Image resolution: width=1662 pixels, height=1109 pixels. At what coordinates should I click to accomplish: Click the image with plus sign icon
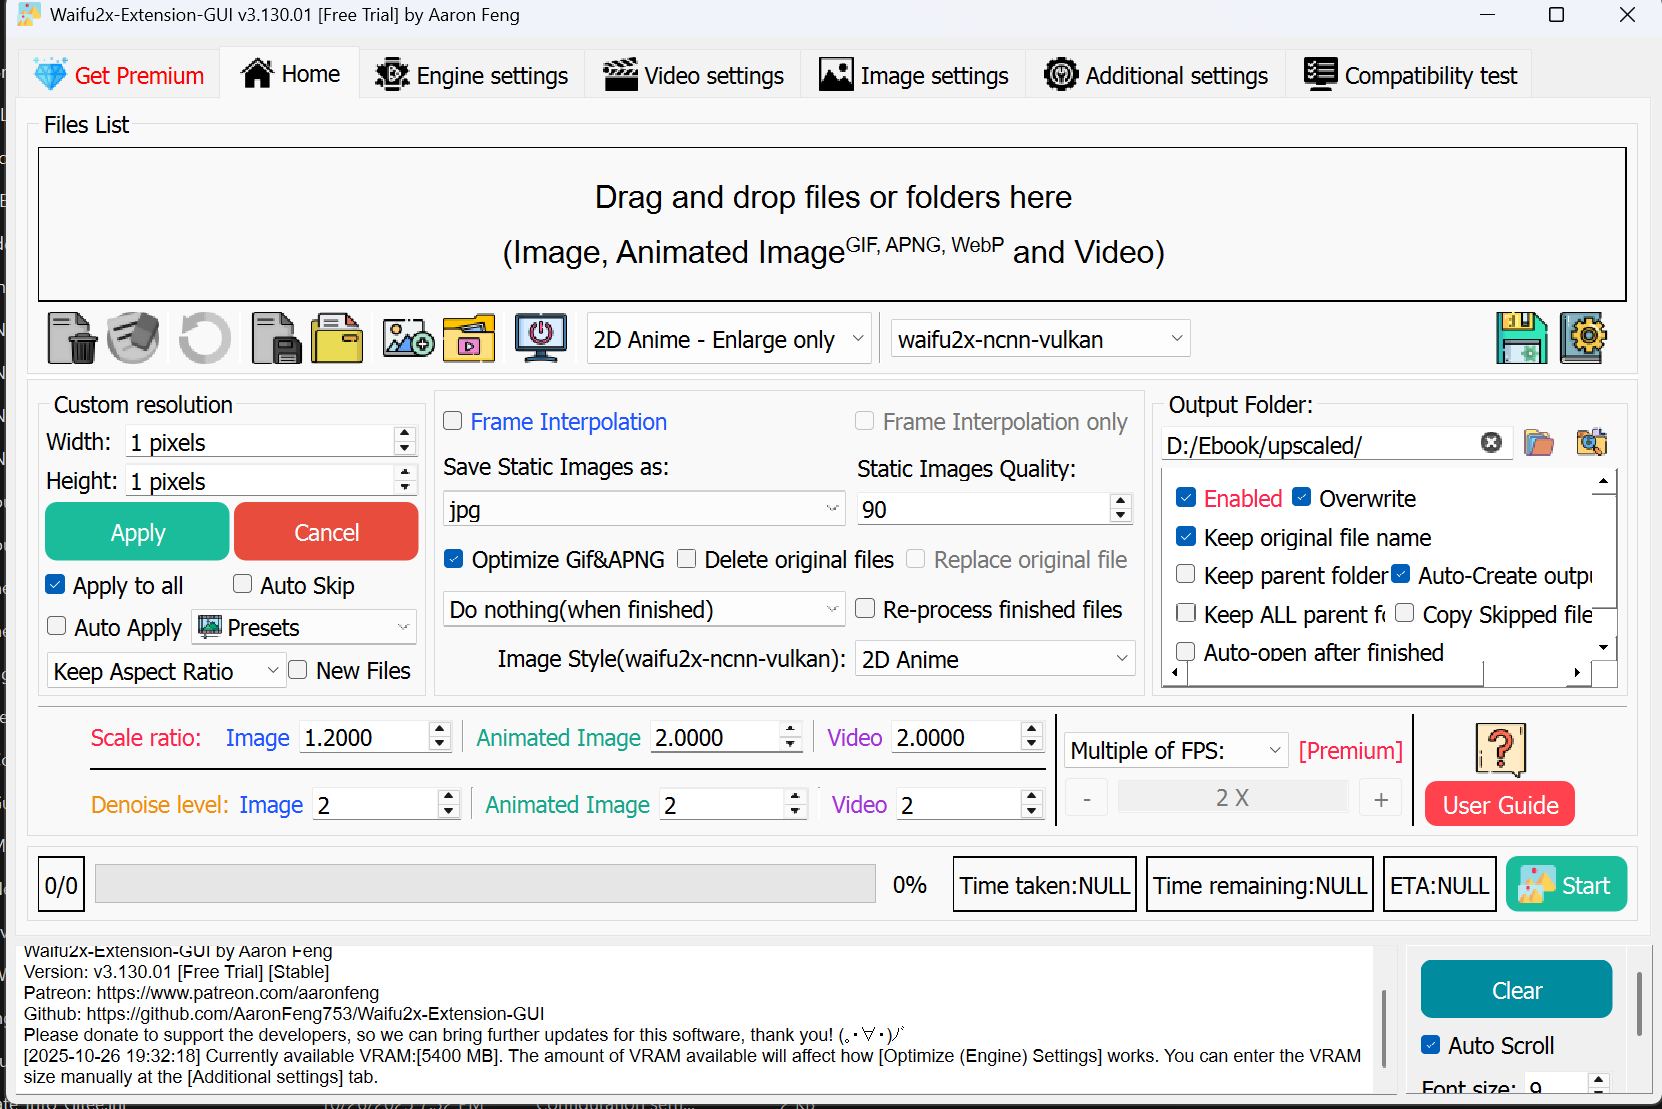click(x=408, y=339)
